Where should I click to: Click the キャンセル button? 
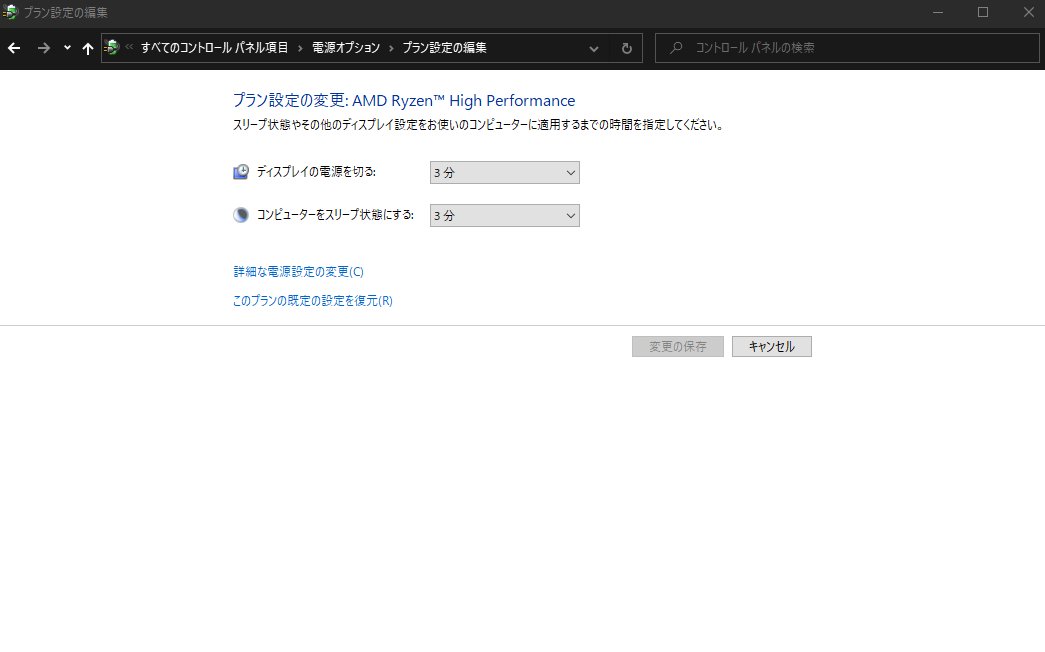pyautogui.click(x=772, y=347)
